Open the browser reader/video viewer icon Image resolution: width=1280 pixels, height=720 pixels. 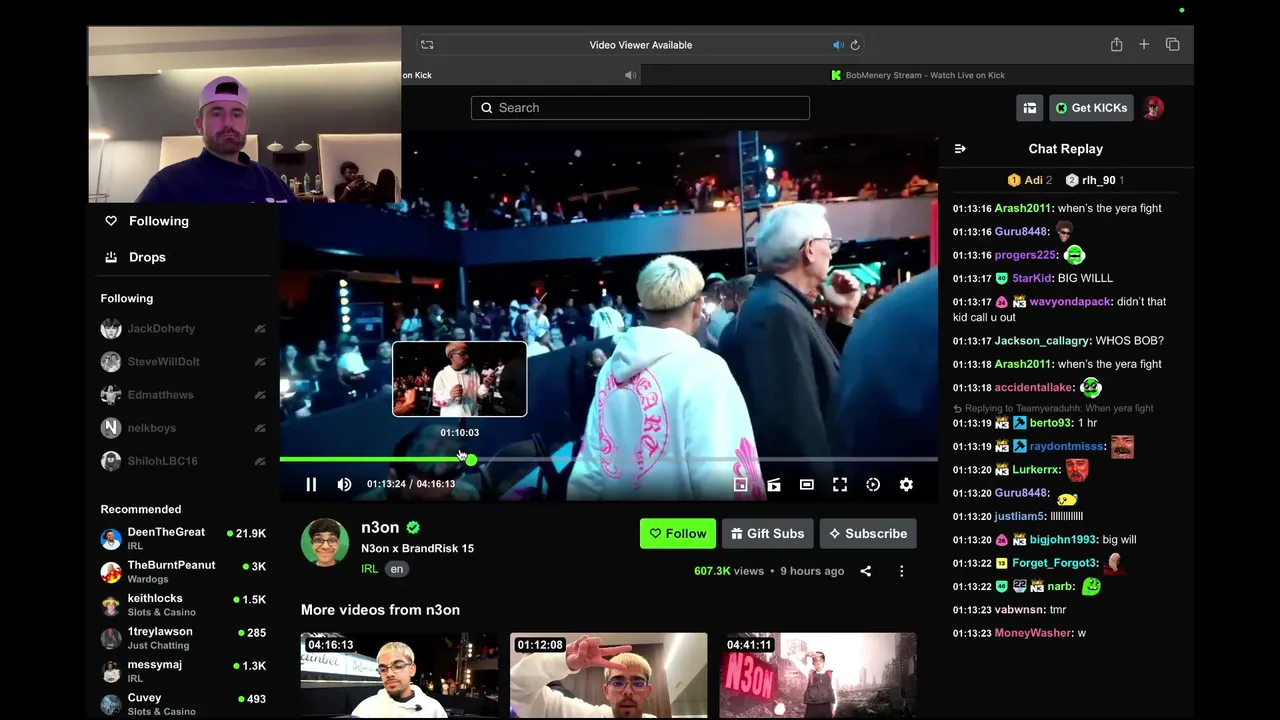point(427,45)
